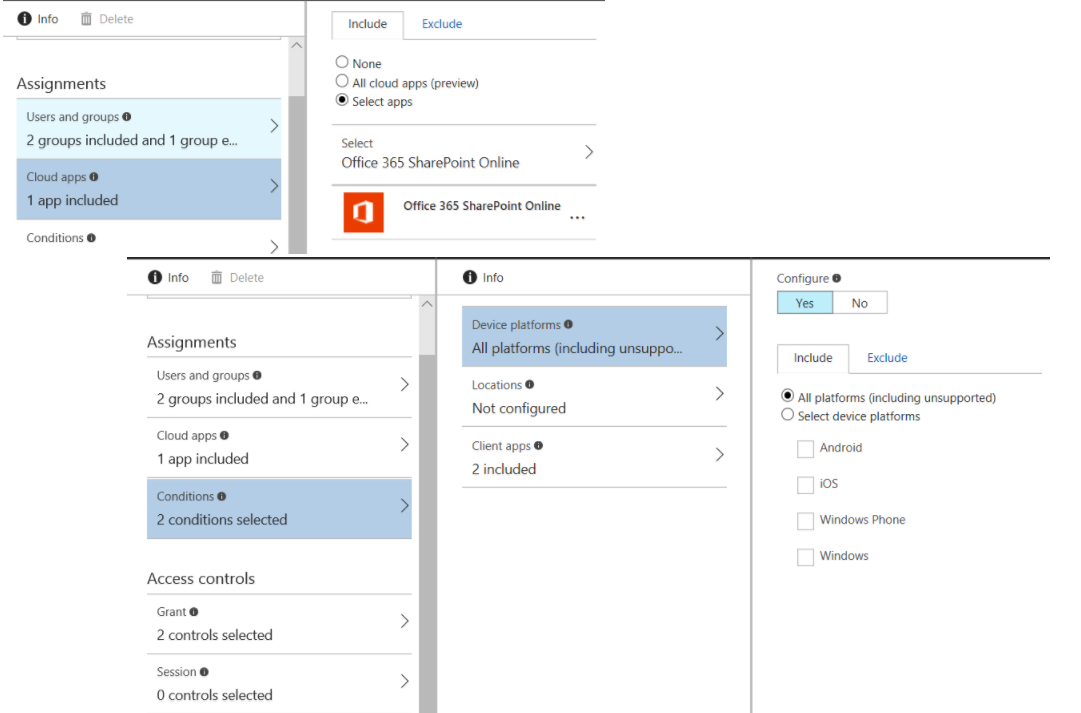This screenshot has height=713, width=1081.
Task: Click the info tooltip beside Users and groups in the lower panel
Action: click(257, 375)
